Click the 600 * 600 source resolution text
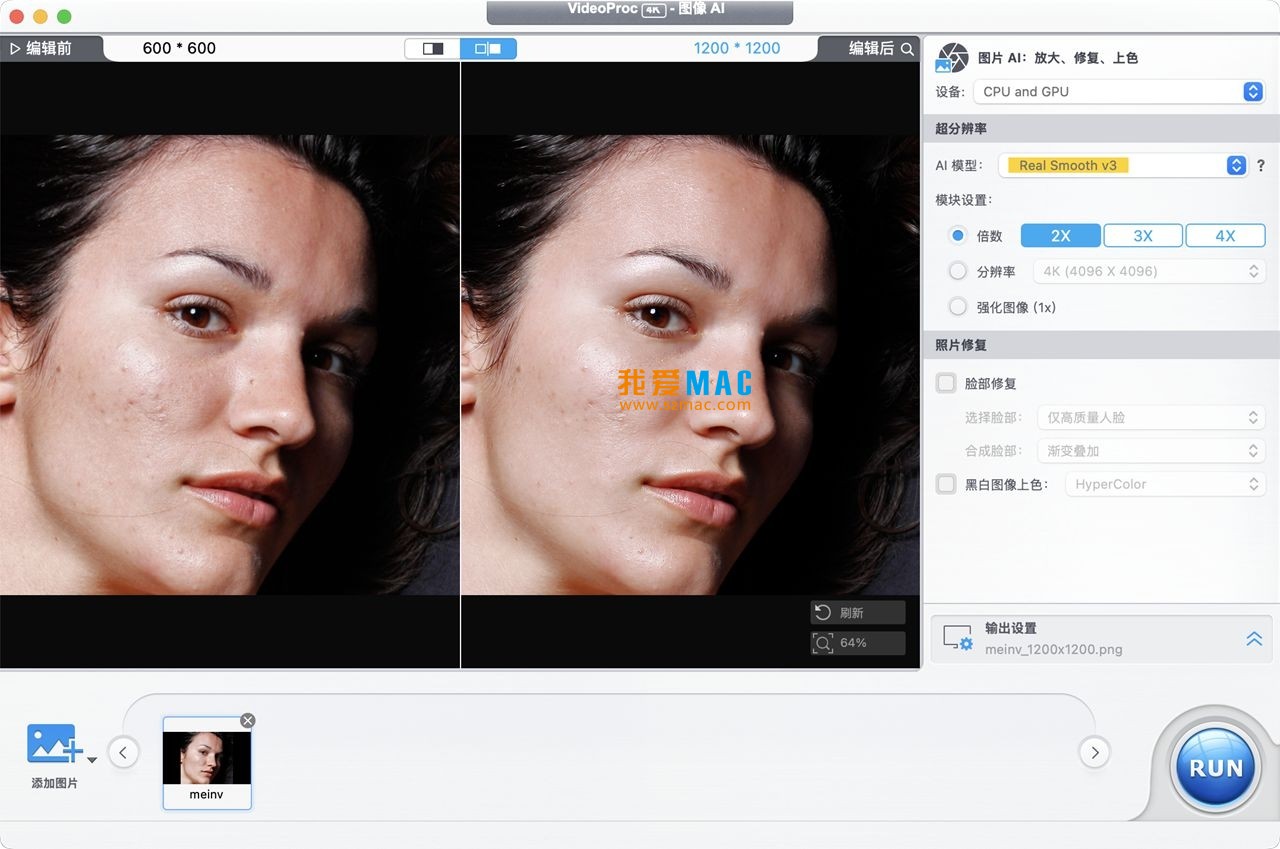The image size is (1280, 849). pyautogui.click(x=179, y=48)
